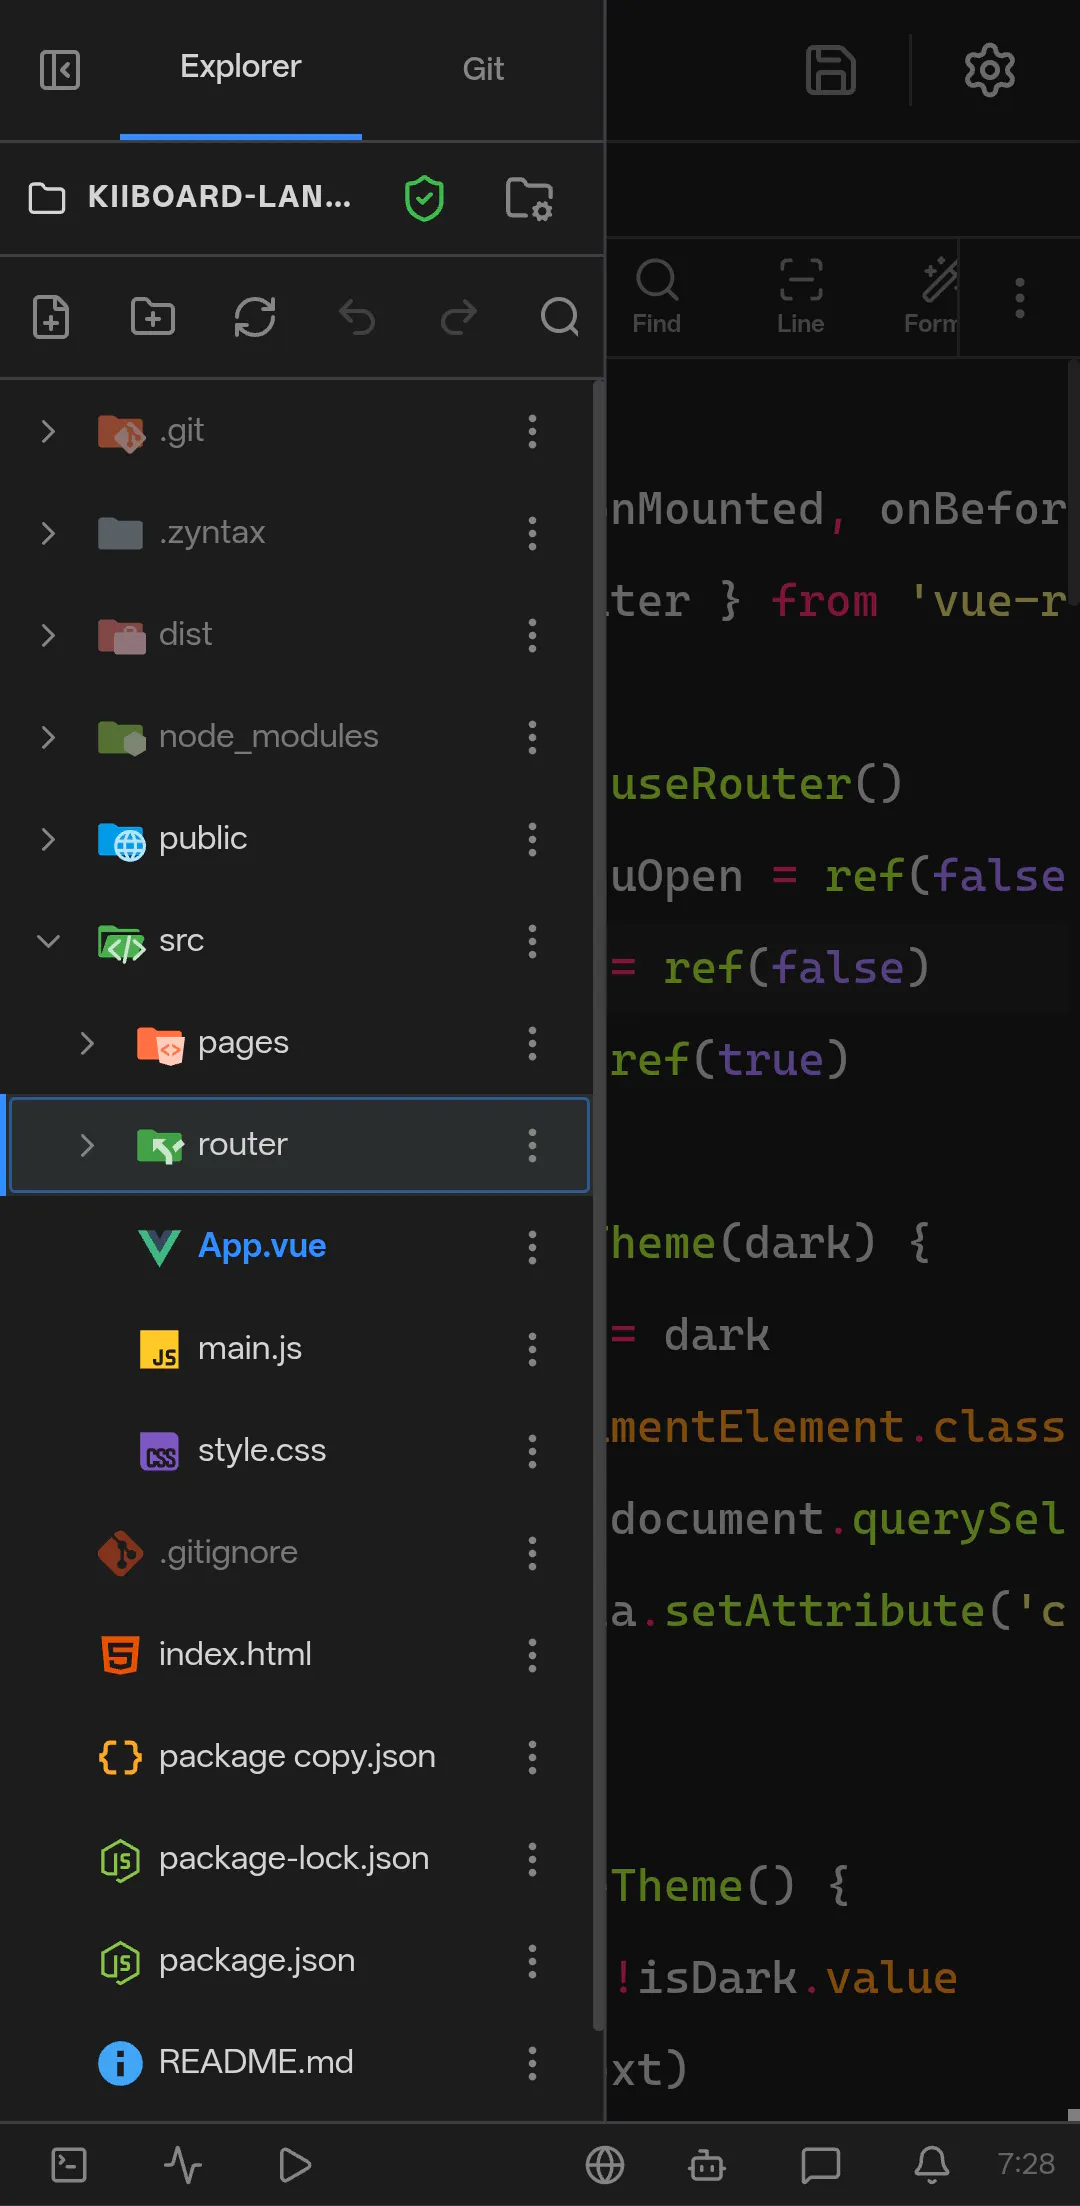This screenshot has height=2206, width=1080.
Task: Expand the pages folder
Action: pyautogui.click(x=87, y=1043)
